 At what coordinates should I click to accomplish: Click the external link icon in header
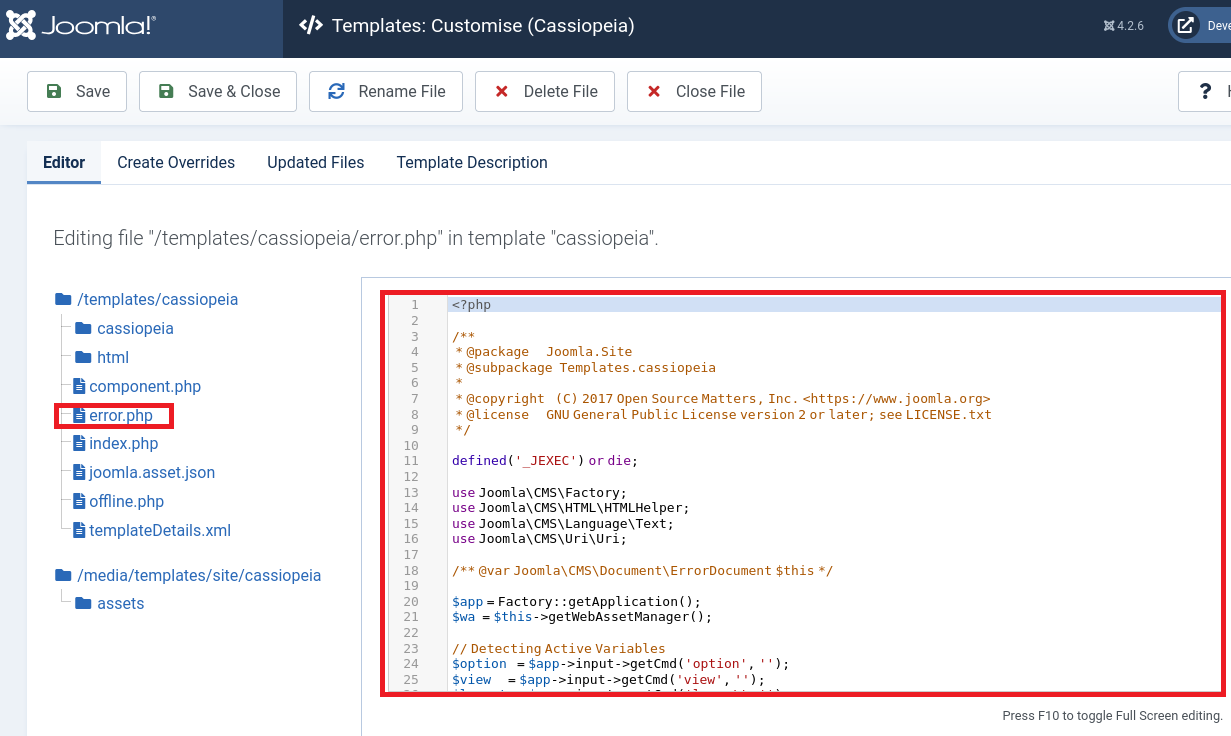[1185, 26]
